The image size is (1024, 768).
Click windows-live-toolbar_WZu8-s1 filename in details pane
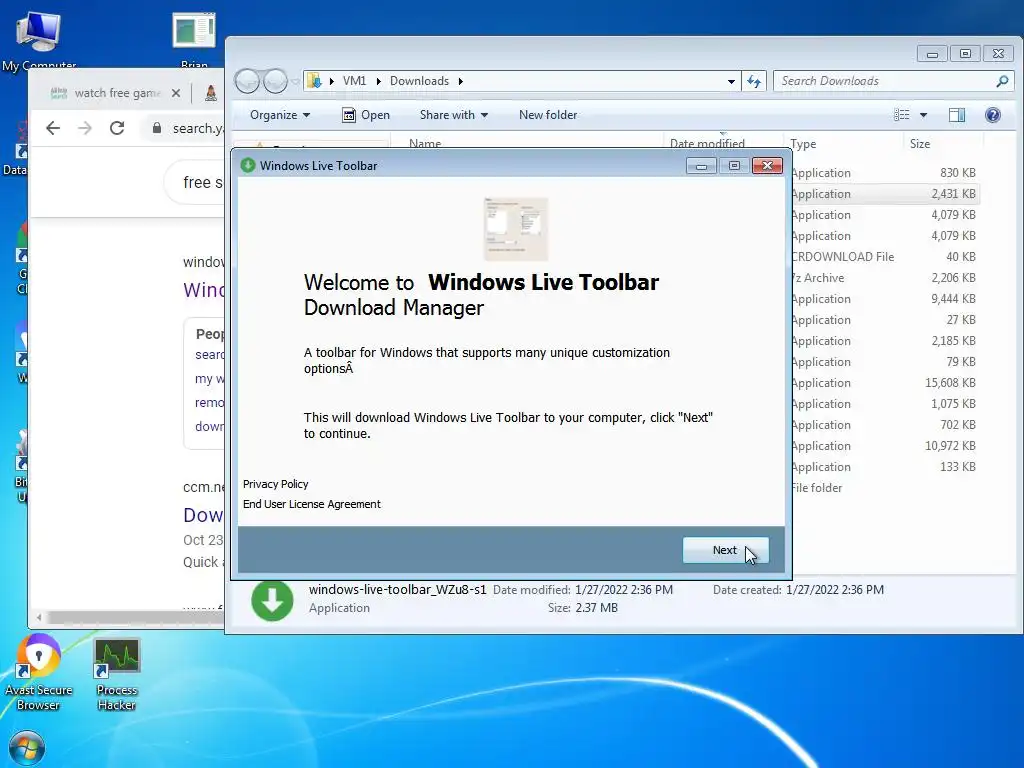point(397,590)
